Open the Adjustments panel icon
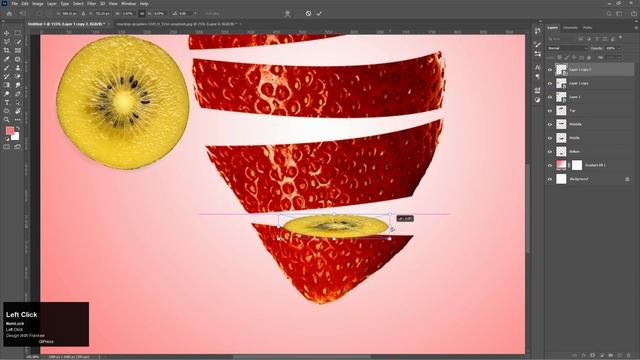The width and height of the screenshot is (640, 360). click(538, 99)
